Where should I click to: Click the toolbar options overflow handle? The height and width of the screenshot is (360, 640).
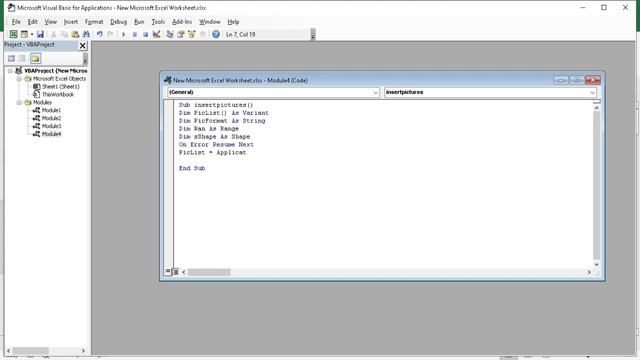tap(313, 35)
